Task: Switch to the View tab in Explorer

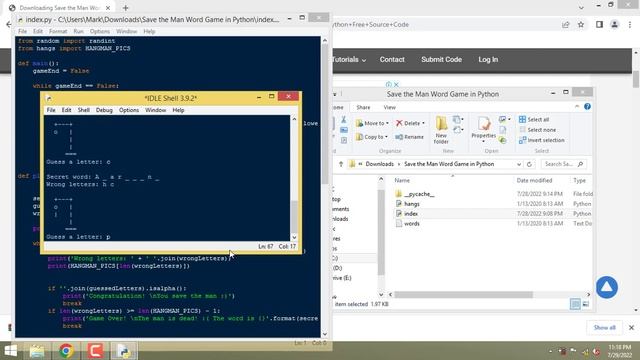Action: click(389, 107)
